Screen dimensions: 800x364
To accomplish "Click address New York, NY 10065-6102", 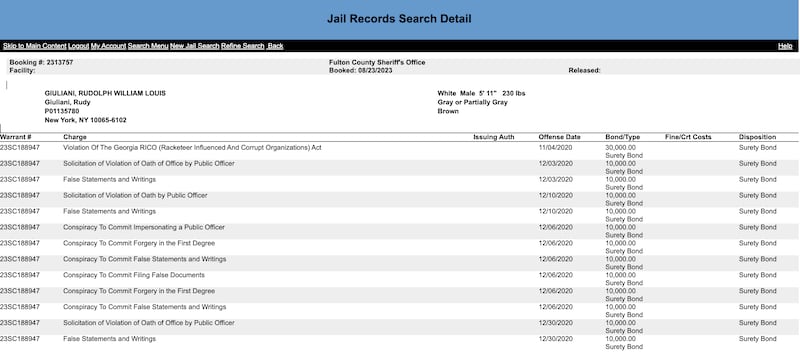I will pyautogui.click(x=86, y=120).
